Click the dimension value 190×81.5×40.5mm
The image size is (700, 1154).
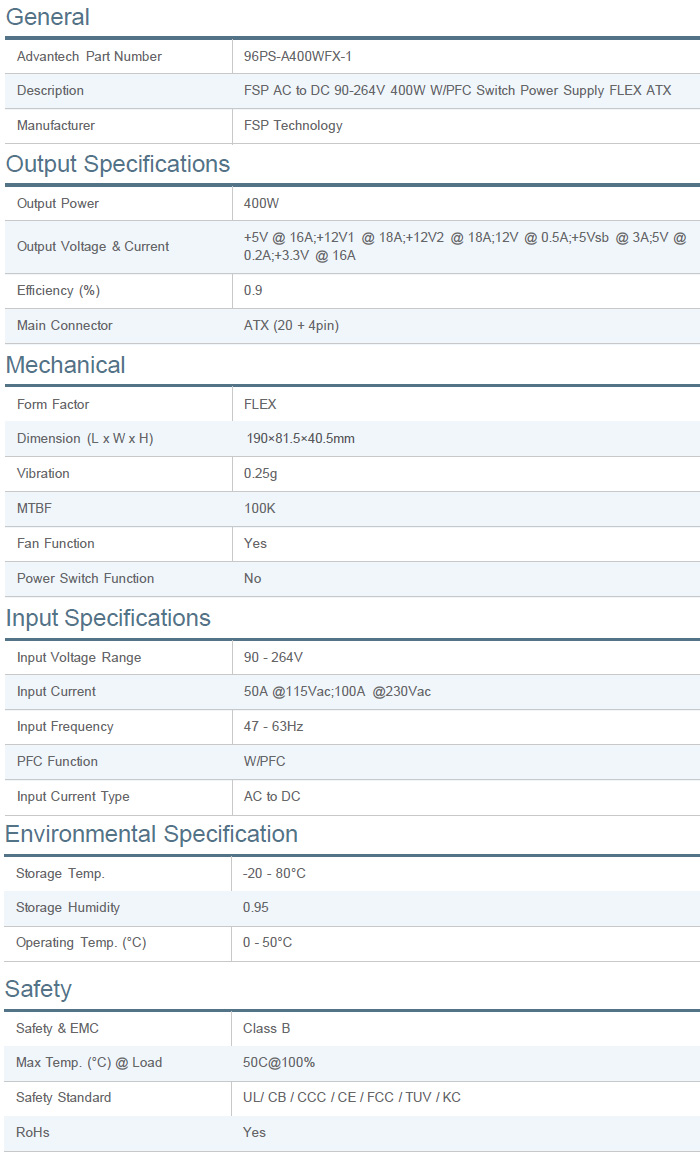coord(301,439)
